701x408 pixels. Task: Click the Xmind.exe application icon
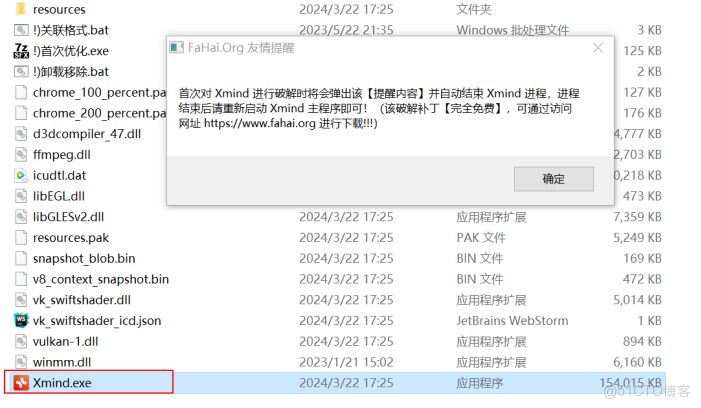[x=21, y=383]
